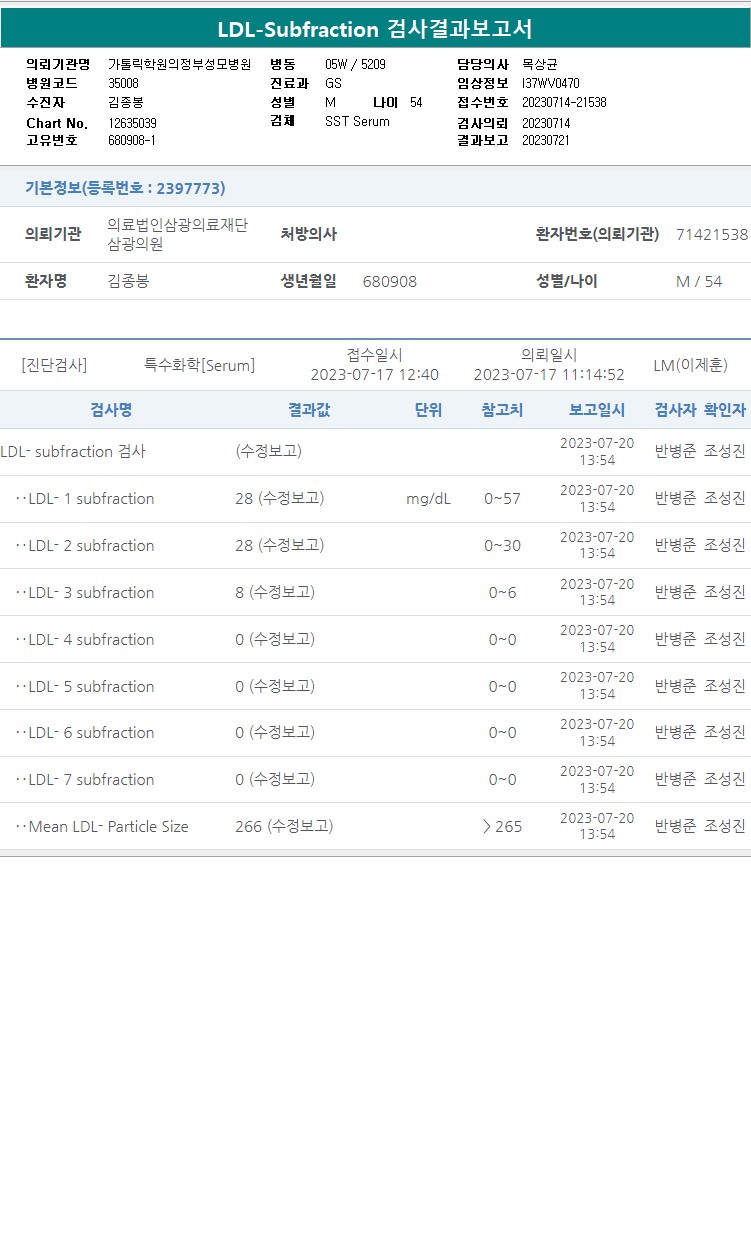Image resolution: width=751 pixels, height=1236 pixels.
Task: Click the 결과값 column header
Action: tap(309, 409)
